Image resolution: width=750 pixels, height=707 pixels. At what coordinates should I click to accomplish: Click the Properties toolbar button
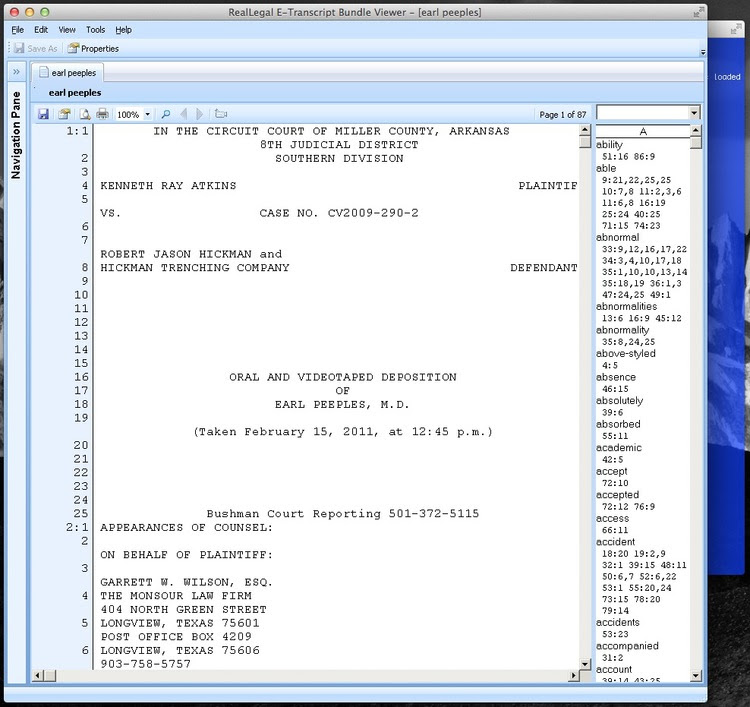[93, 48]
